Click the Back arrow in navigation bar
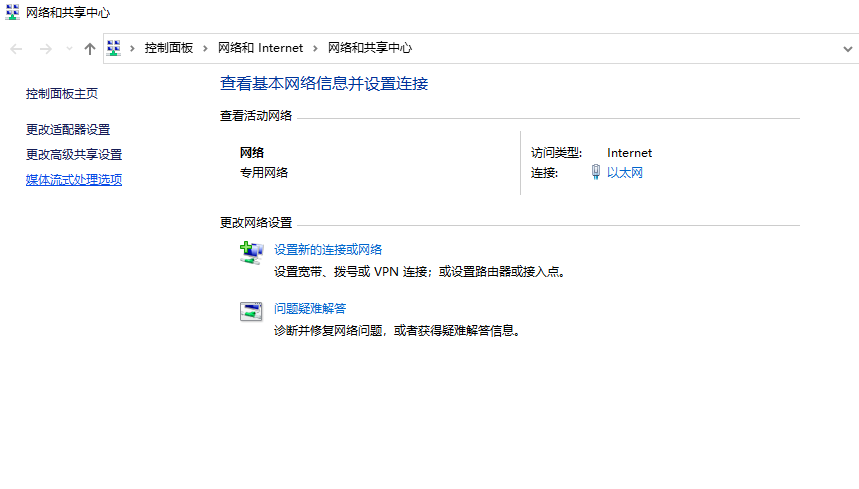The width and height of the screenshot is (859, 489). pos(17,48)
